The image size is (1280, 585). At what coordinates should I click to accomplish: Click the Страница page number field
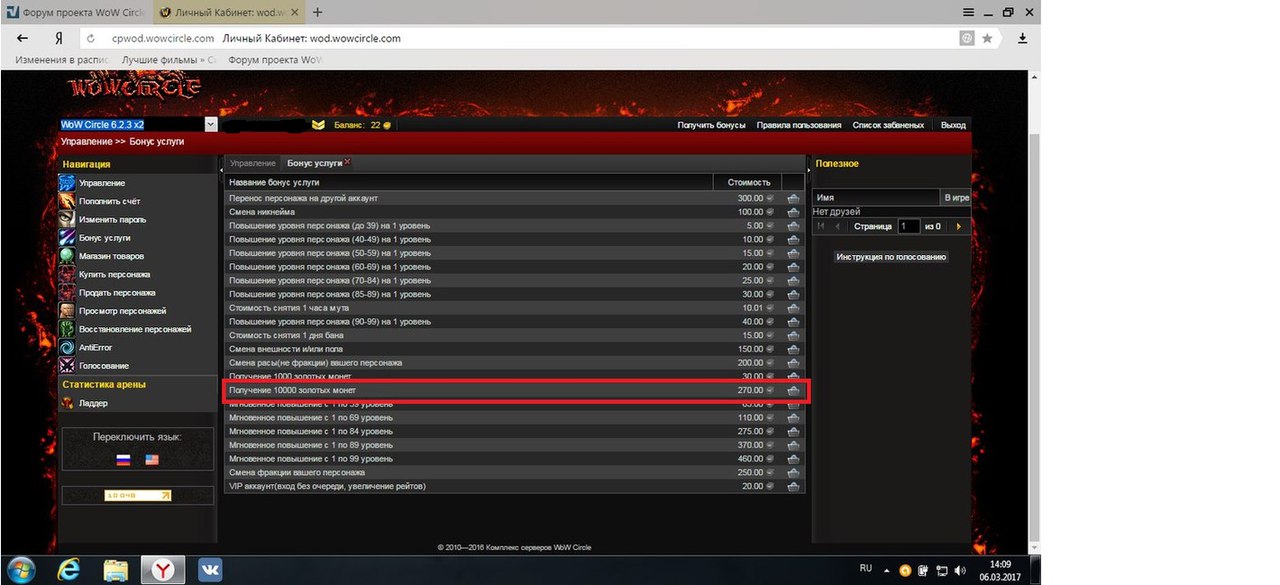(908, 227)
